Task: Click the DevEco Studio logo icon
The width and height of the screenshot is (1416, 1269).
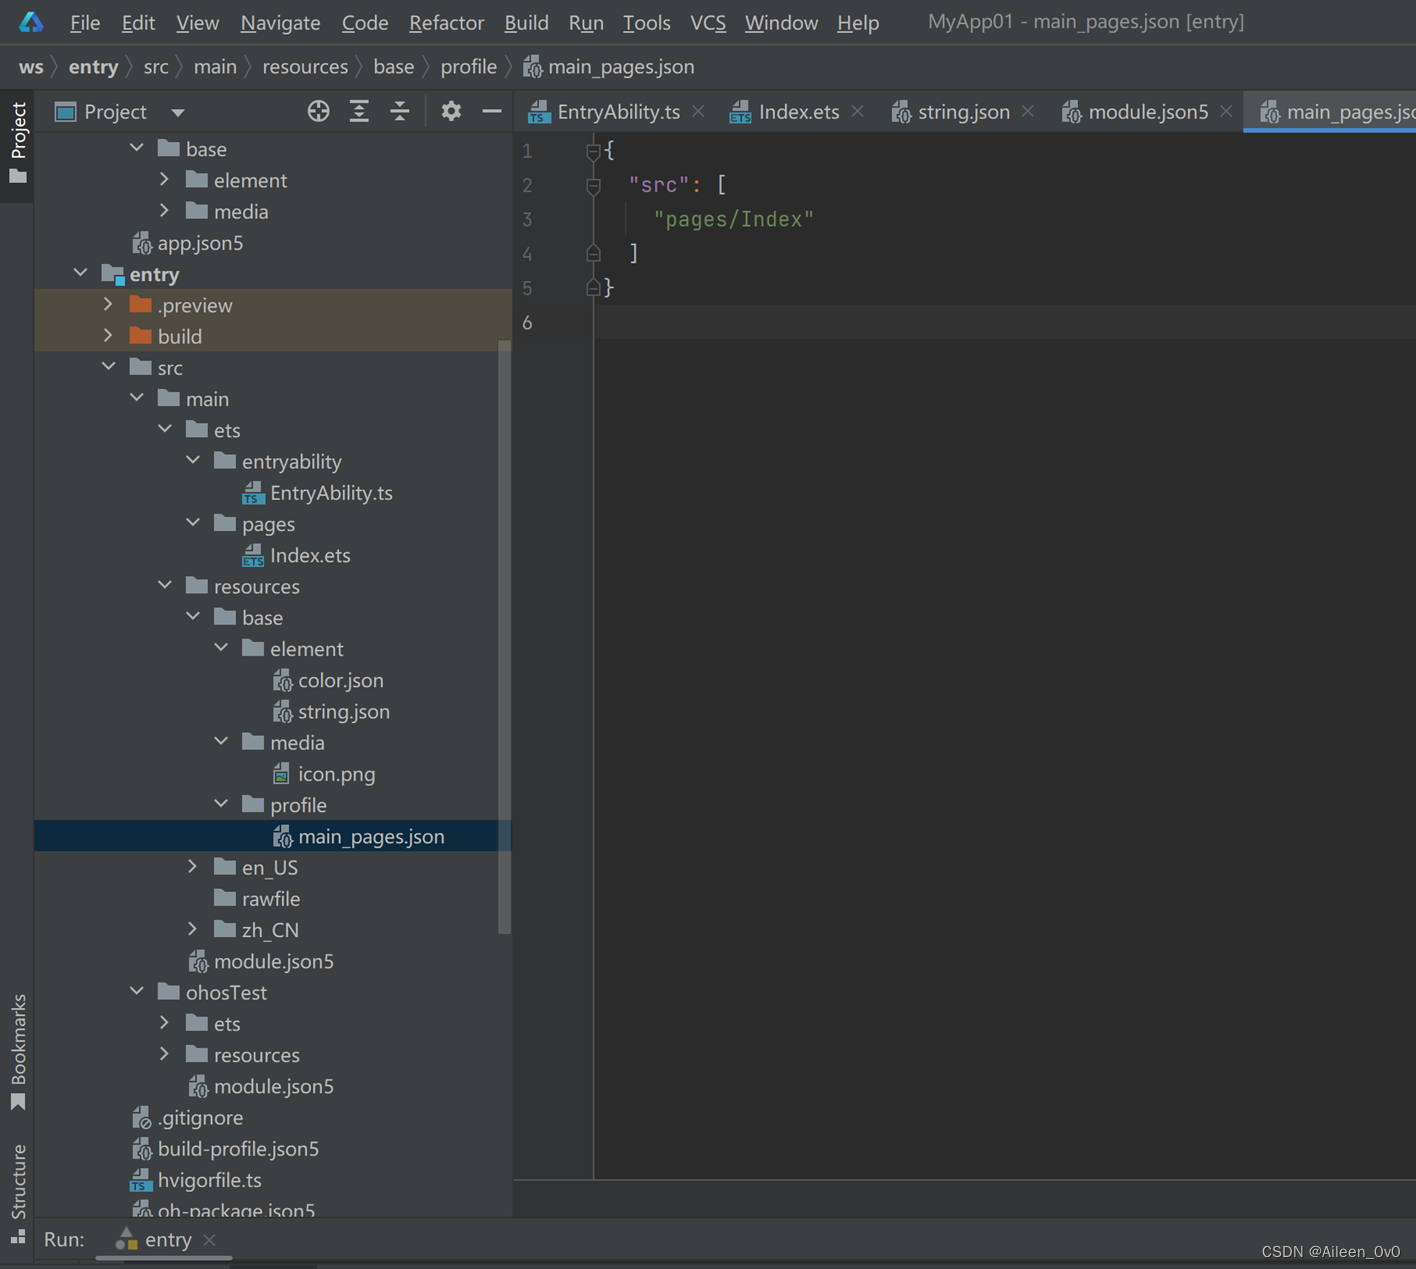Action: (x=31, y=22)
